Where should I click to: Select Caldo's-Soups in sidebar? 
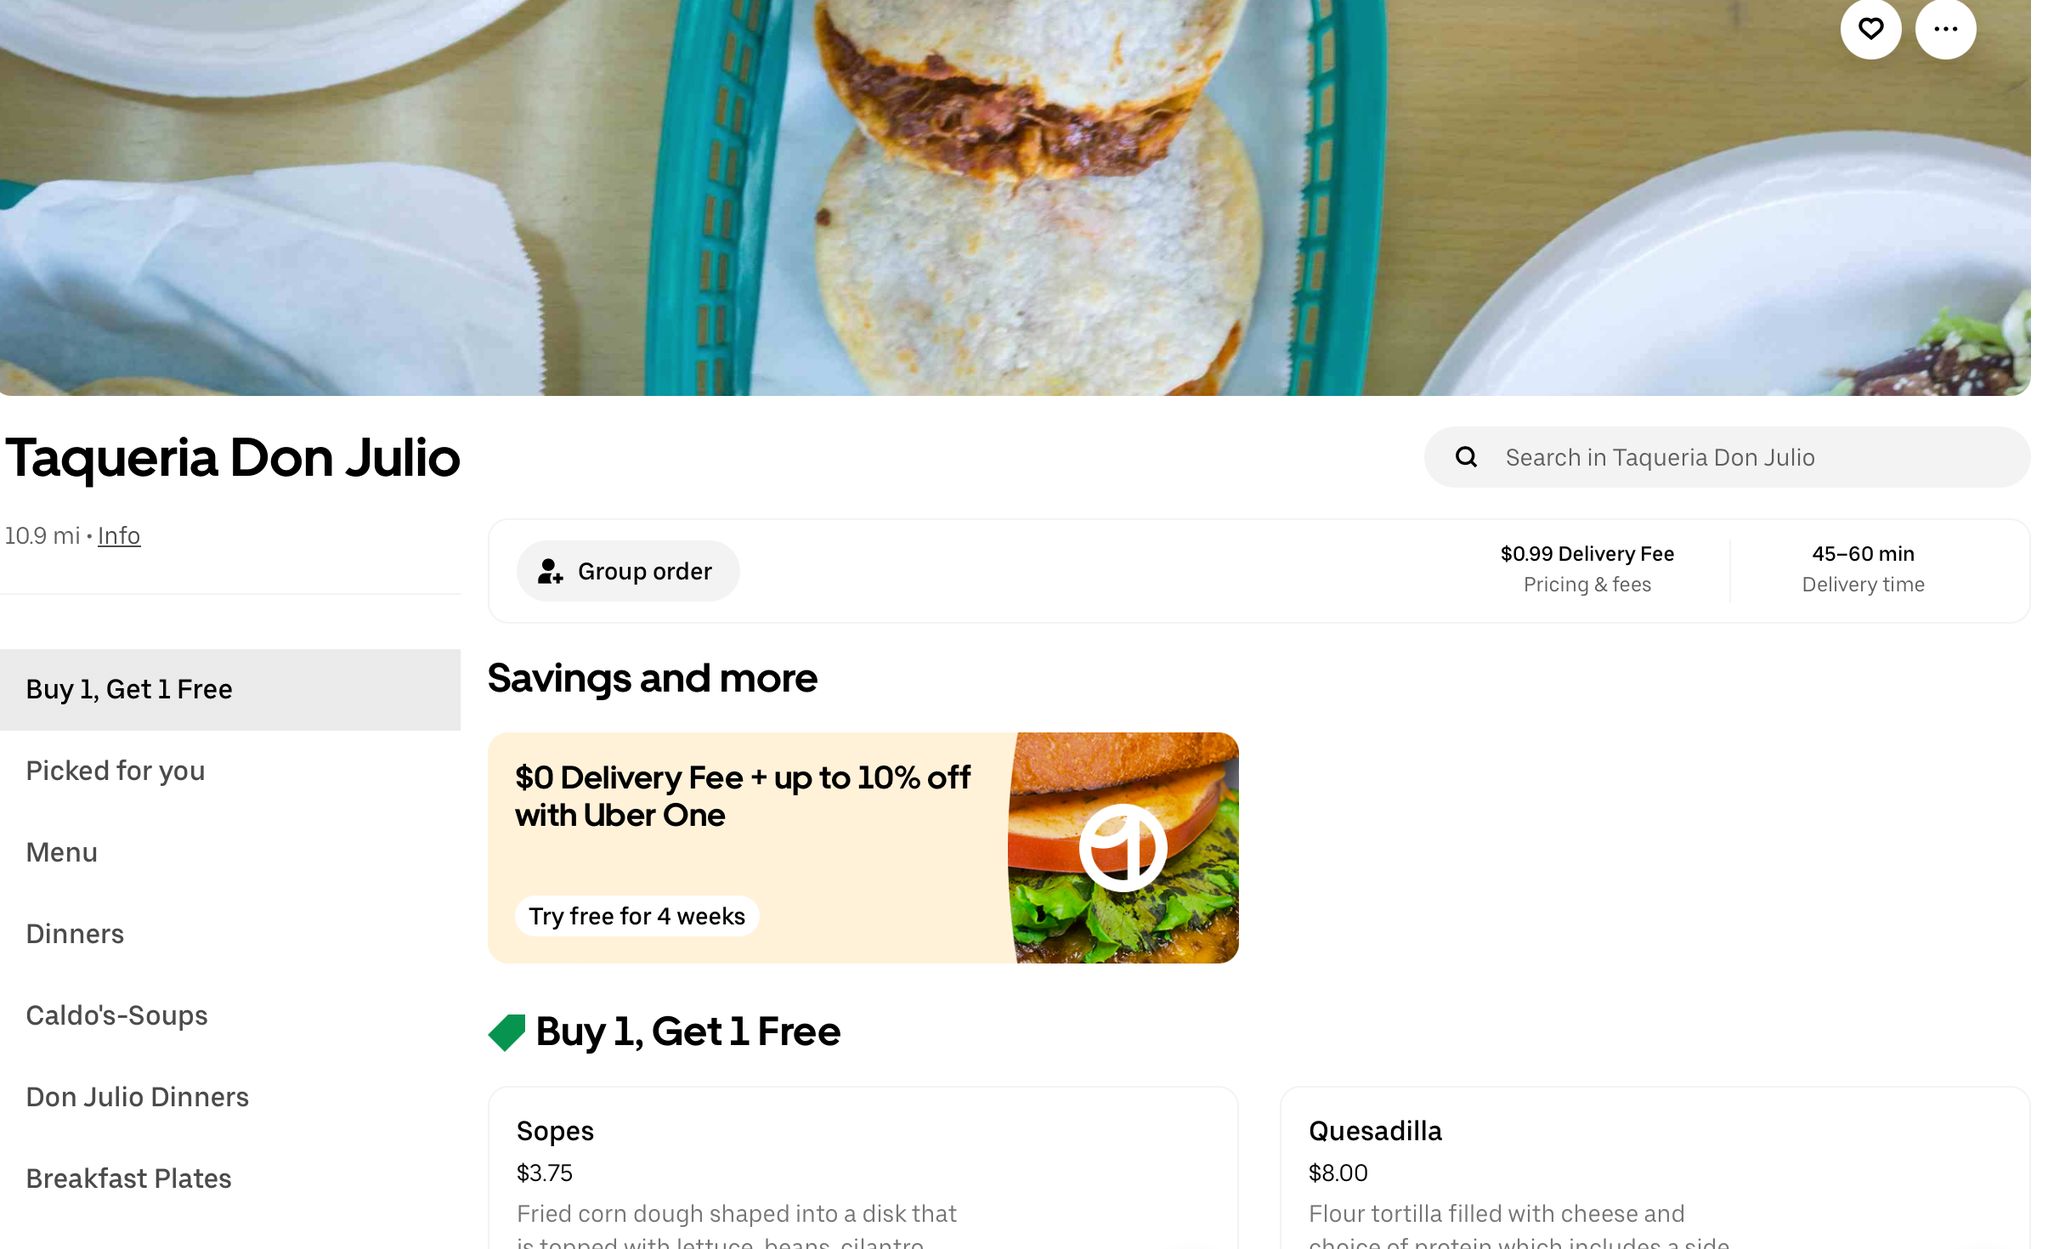pyautogui.click(x=230, y=1015)
